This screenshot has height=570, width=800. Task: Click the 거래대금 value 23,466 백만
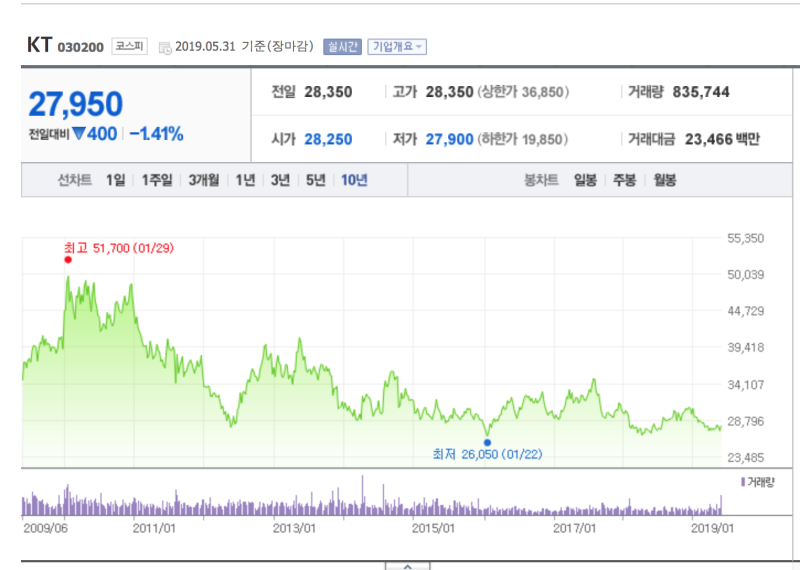[722, 139]
